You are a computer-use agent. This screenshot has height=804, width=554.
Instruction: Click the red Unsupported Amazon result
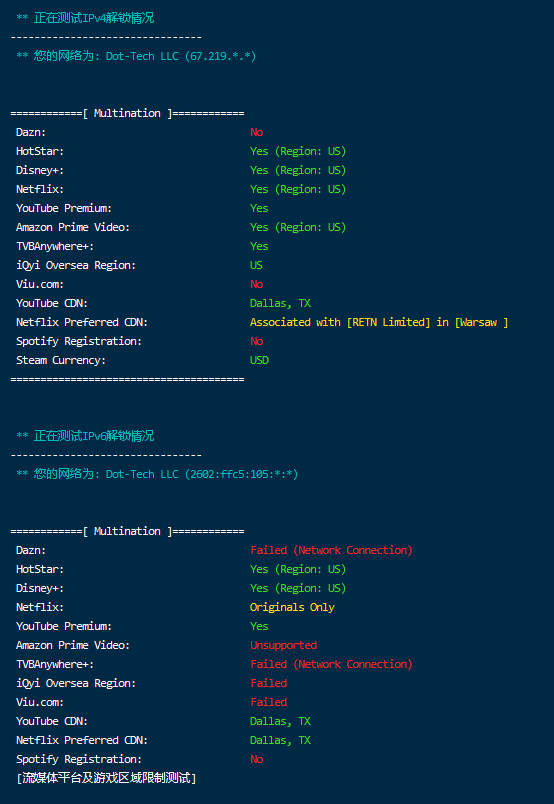click(x=284, y=645)
